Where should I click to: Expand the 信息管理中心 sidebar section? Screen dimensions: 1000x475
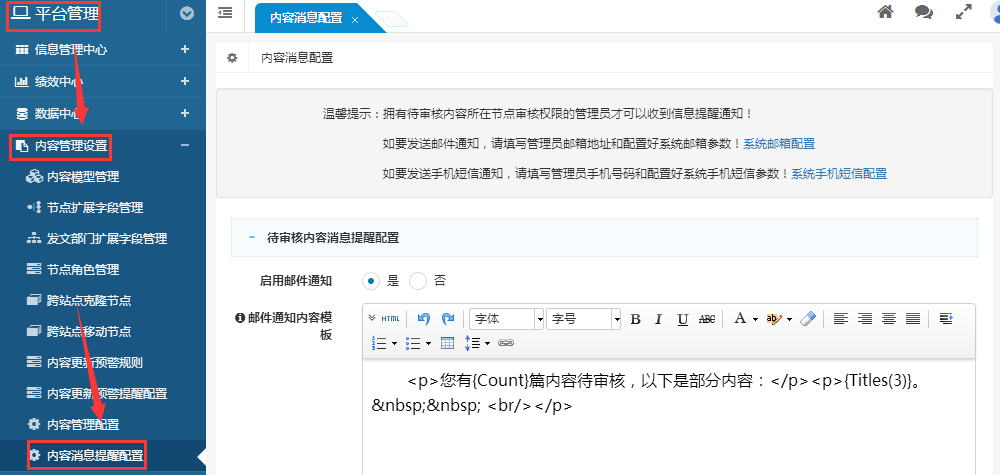pyautogui.click(x=100, y=49)
